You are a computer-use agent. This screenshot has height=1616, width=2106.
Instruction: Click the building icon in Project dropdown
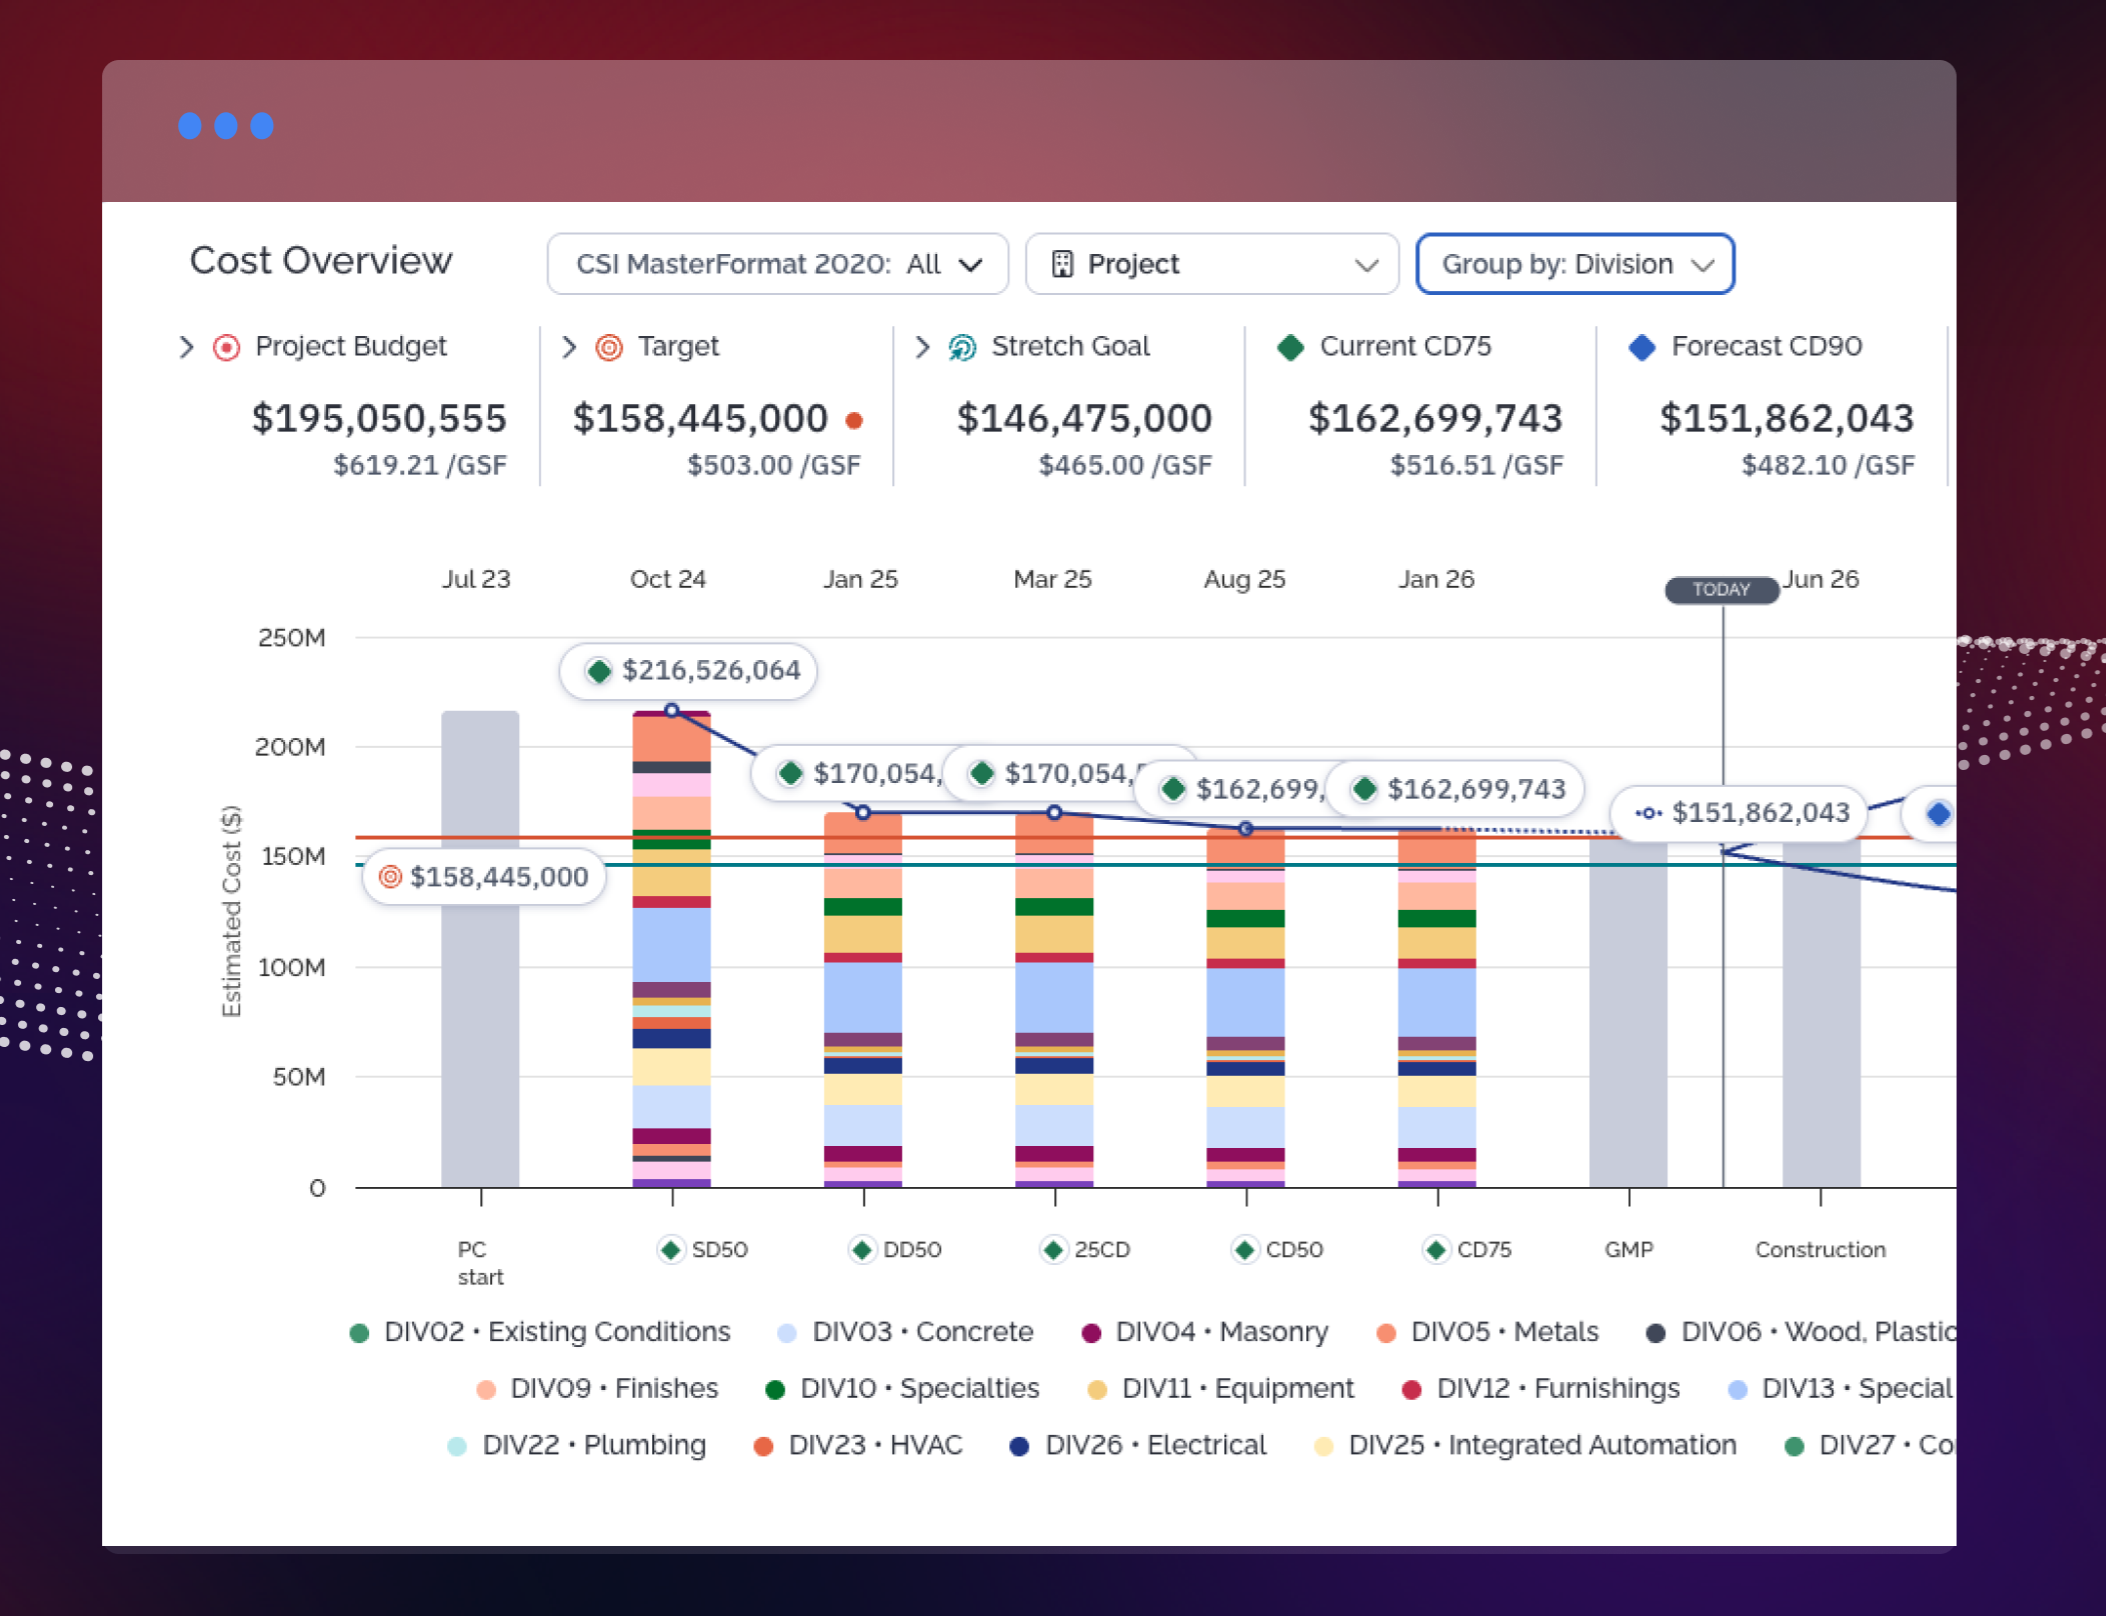(1062, 264)
